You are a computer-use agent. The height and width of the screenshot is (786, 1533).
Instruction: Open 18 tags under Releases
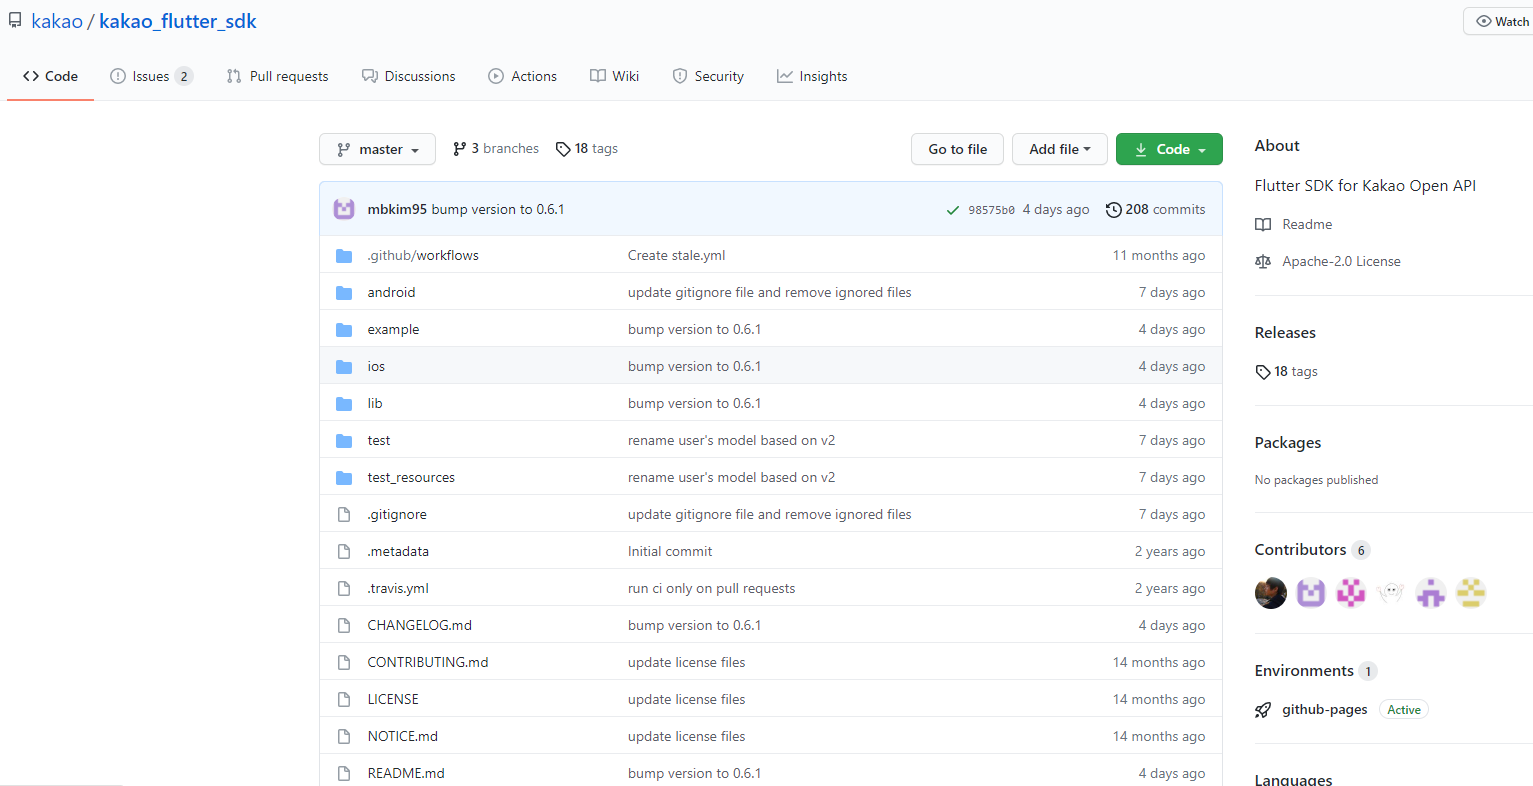(x=1287, y=371)
